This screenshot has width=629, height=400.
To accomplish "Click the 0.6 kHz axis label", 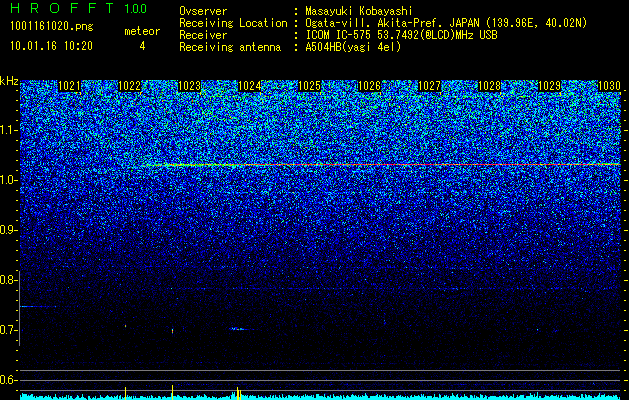I will pos(9,380).
